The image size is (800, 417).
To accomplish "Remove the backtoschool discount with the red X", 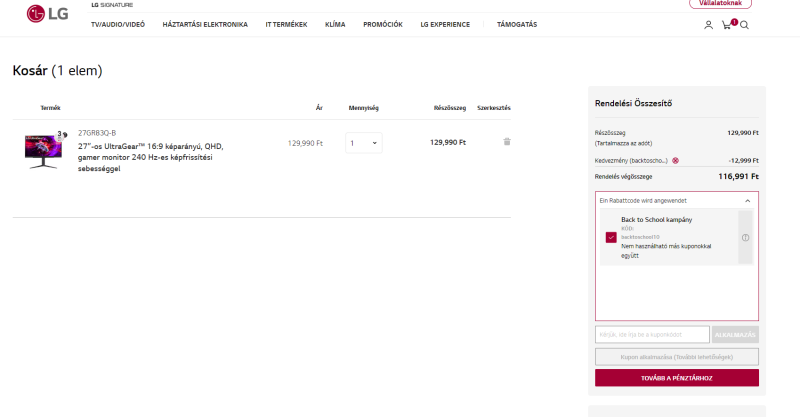I will tap(676, 160).
